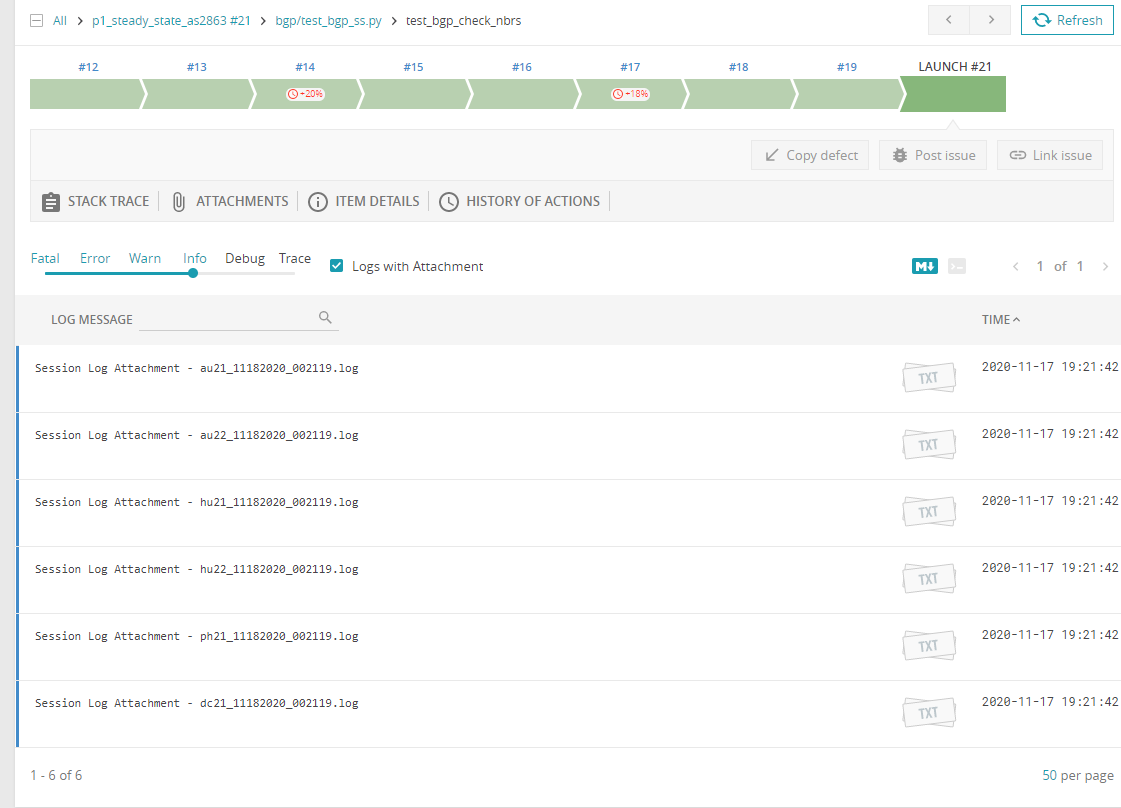
Task: Expand launch #14 showing +20% badge
Action: [305, 93]
